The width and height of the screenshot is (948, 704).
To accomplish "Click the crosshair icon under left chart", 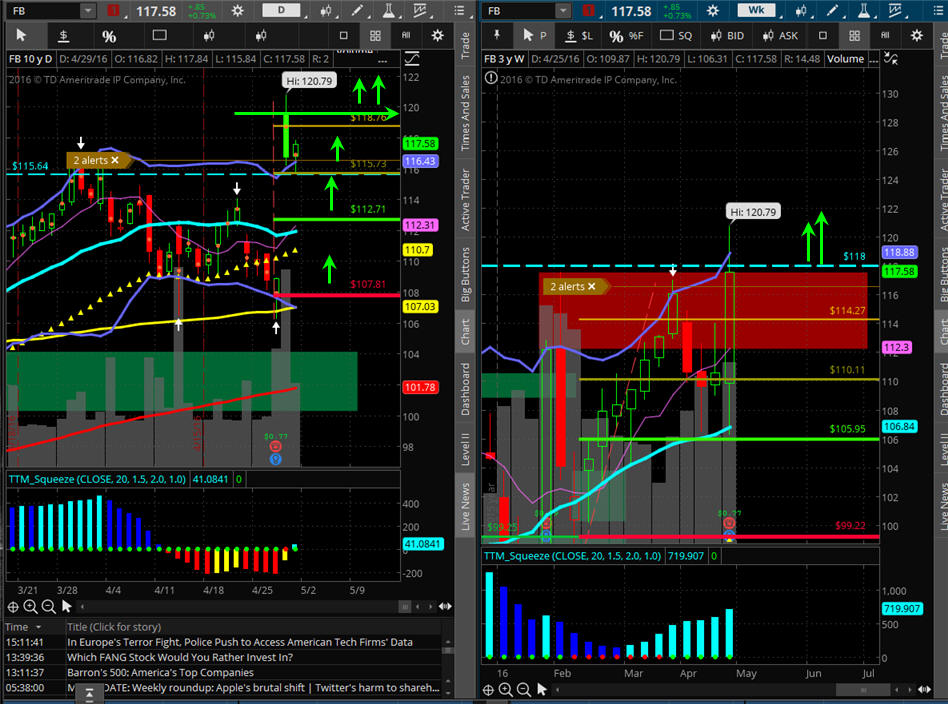I will pyautogui.click(x=13, y=606).
